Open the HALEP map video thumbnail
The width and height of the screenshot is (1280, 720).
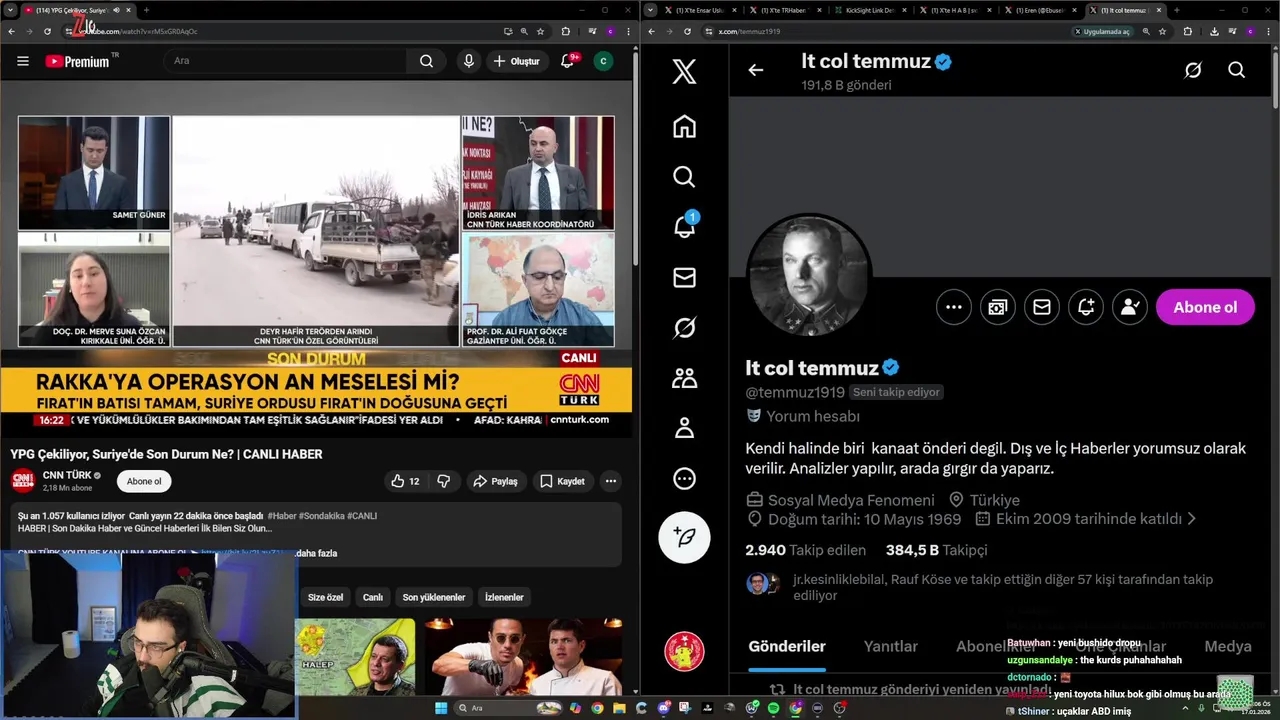(355, 656)
